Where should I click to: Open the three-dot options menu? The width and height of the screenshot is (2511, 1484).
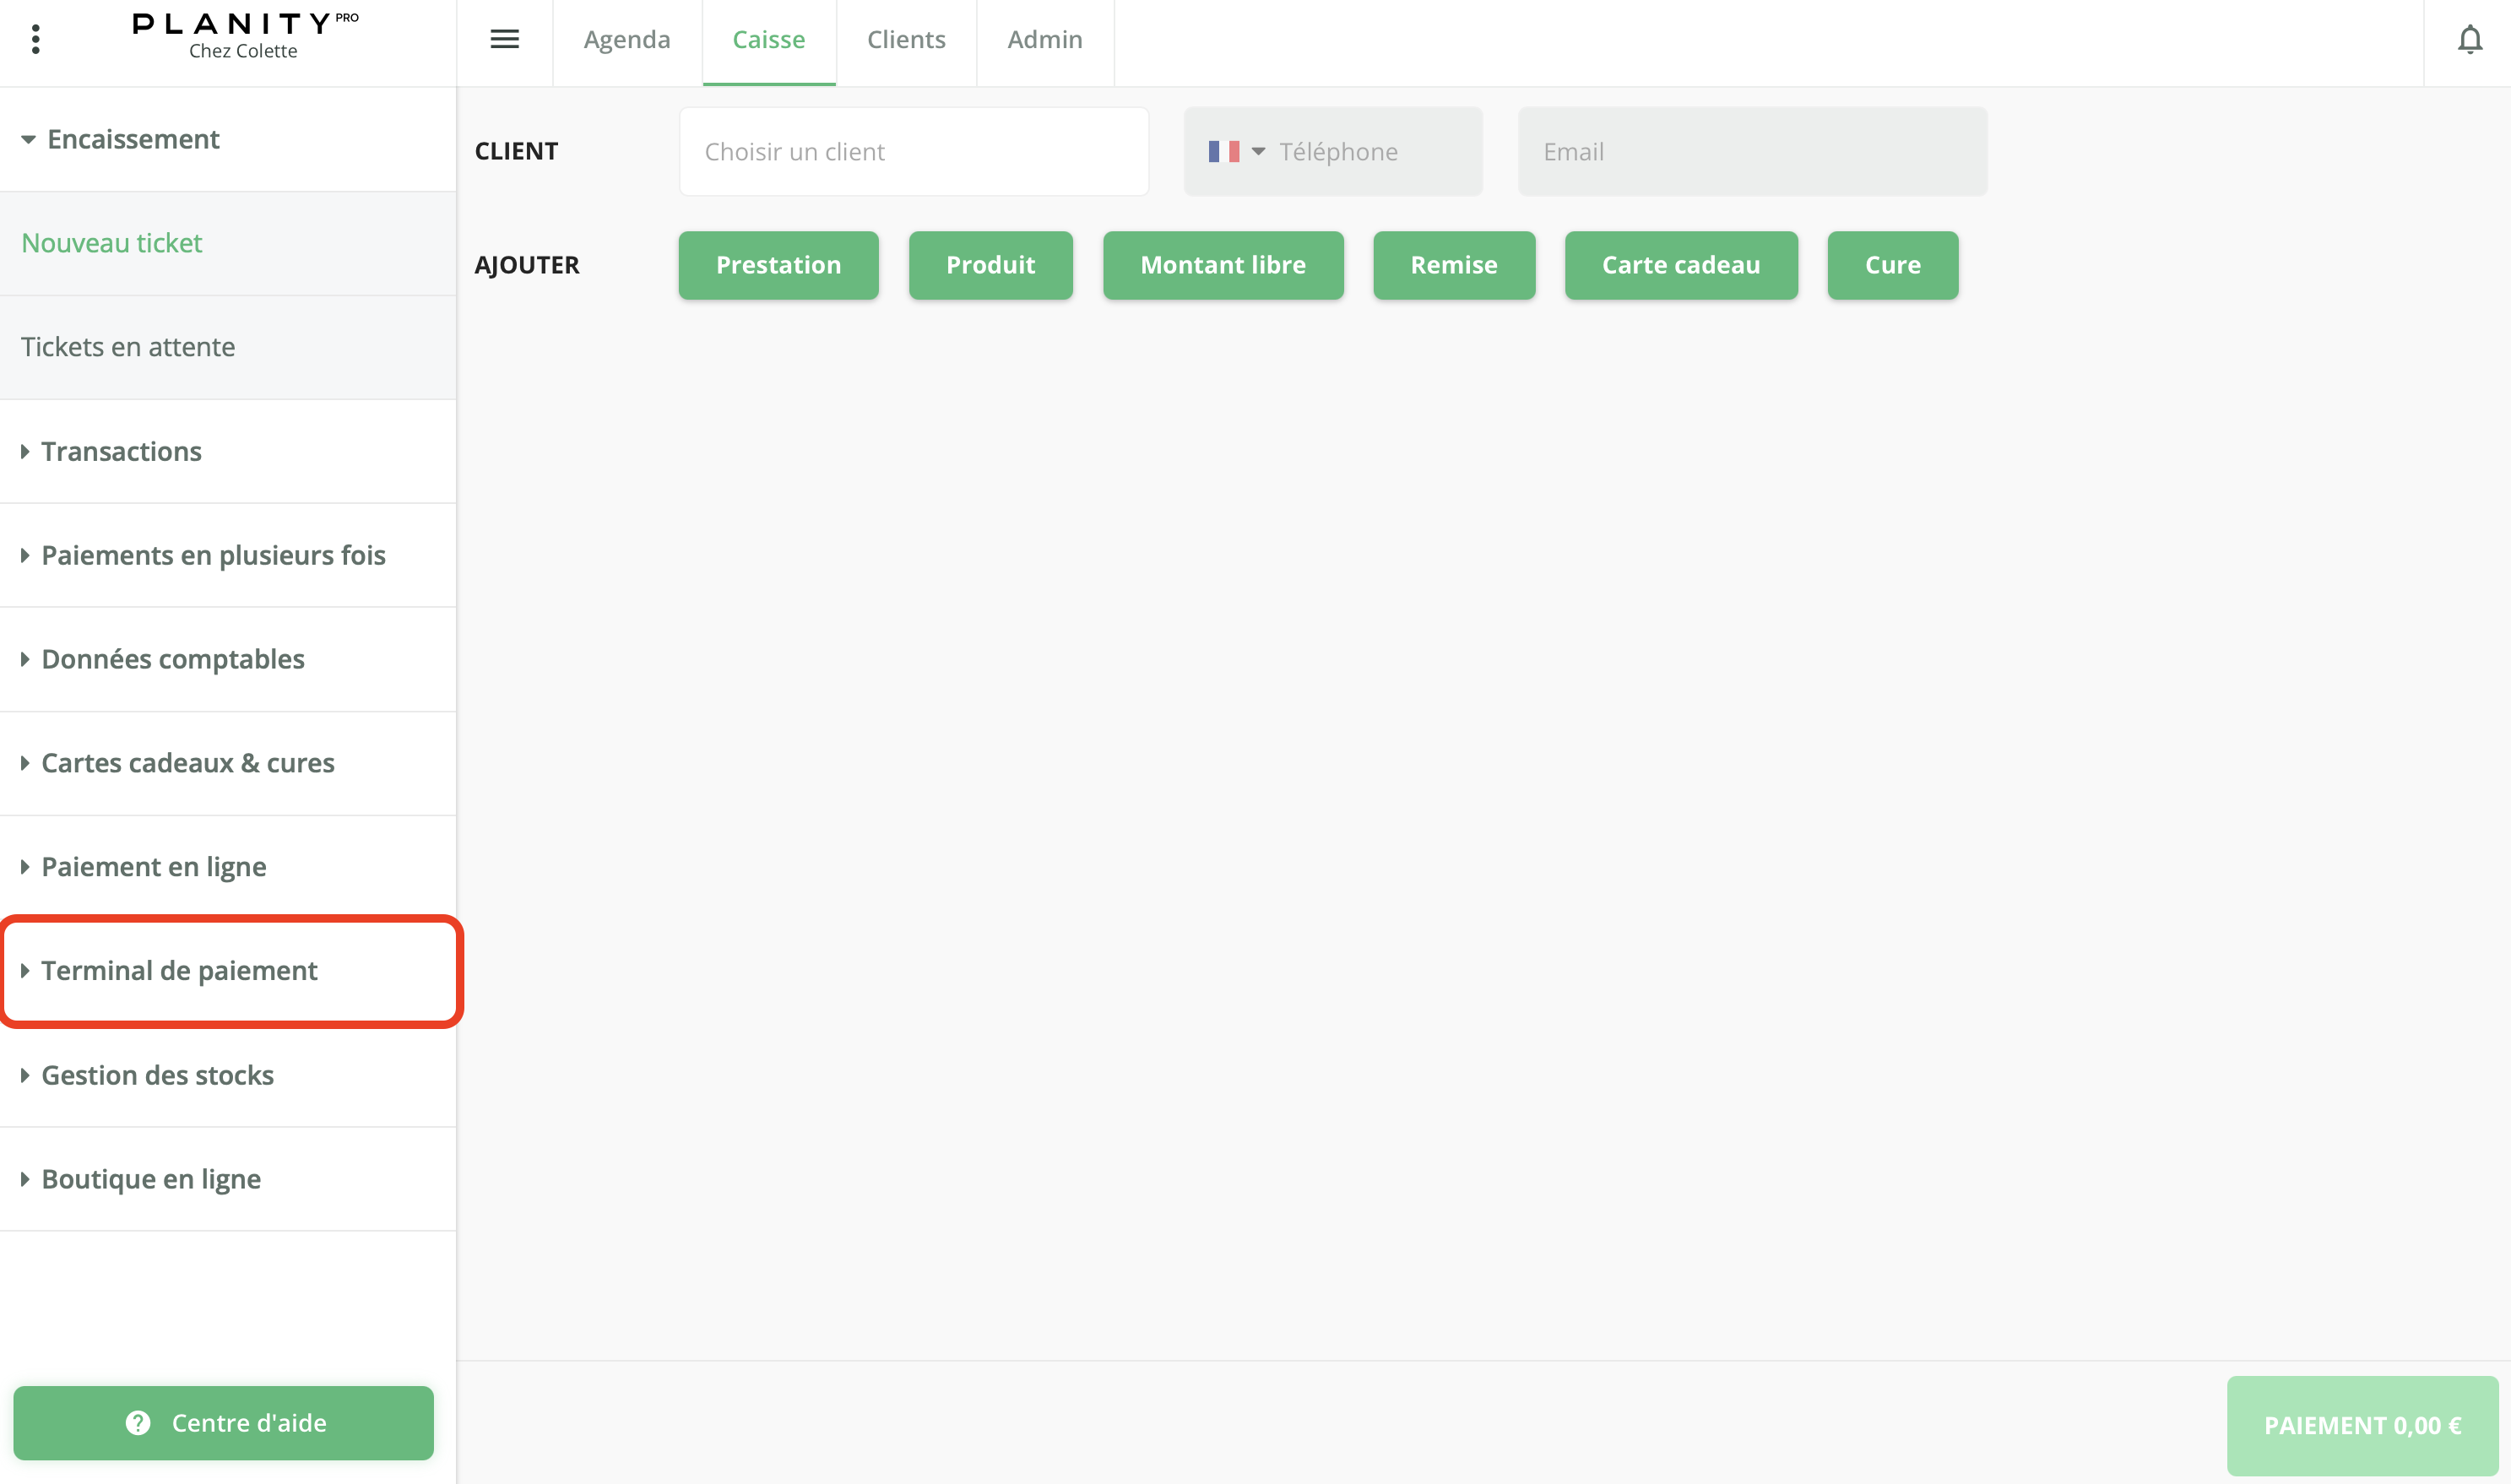pos(36,39)
